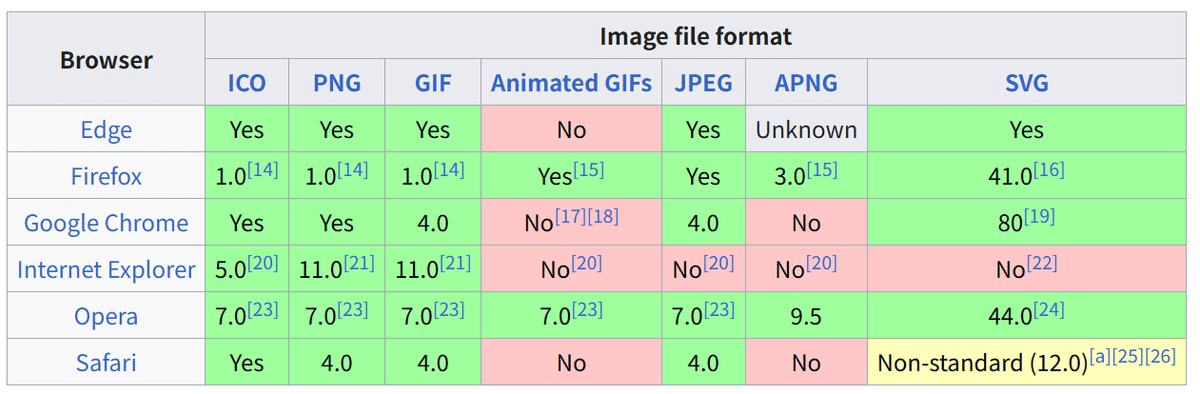The image size is (1200, 394).
Task: Open citation 16 in Firefox SVG cell
Action: pos(1048,169)
